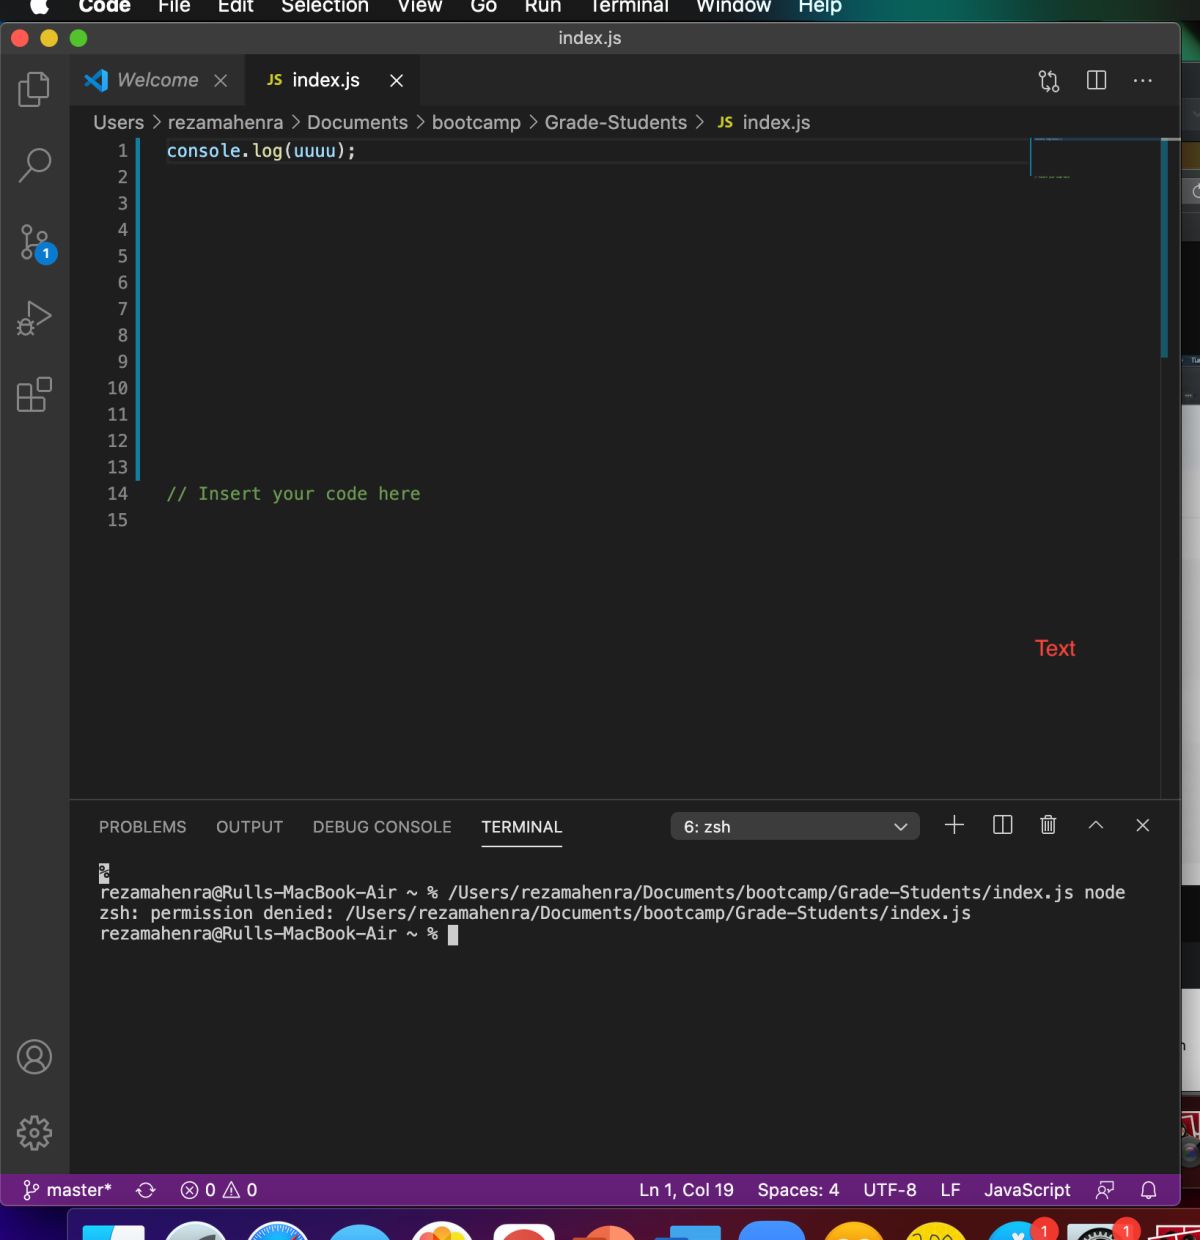Open Source Control view with 1 change
The image size is (1200, 1240).
point(36,243)
